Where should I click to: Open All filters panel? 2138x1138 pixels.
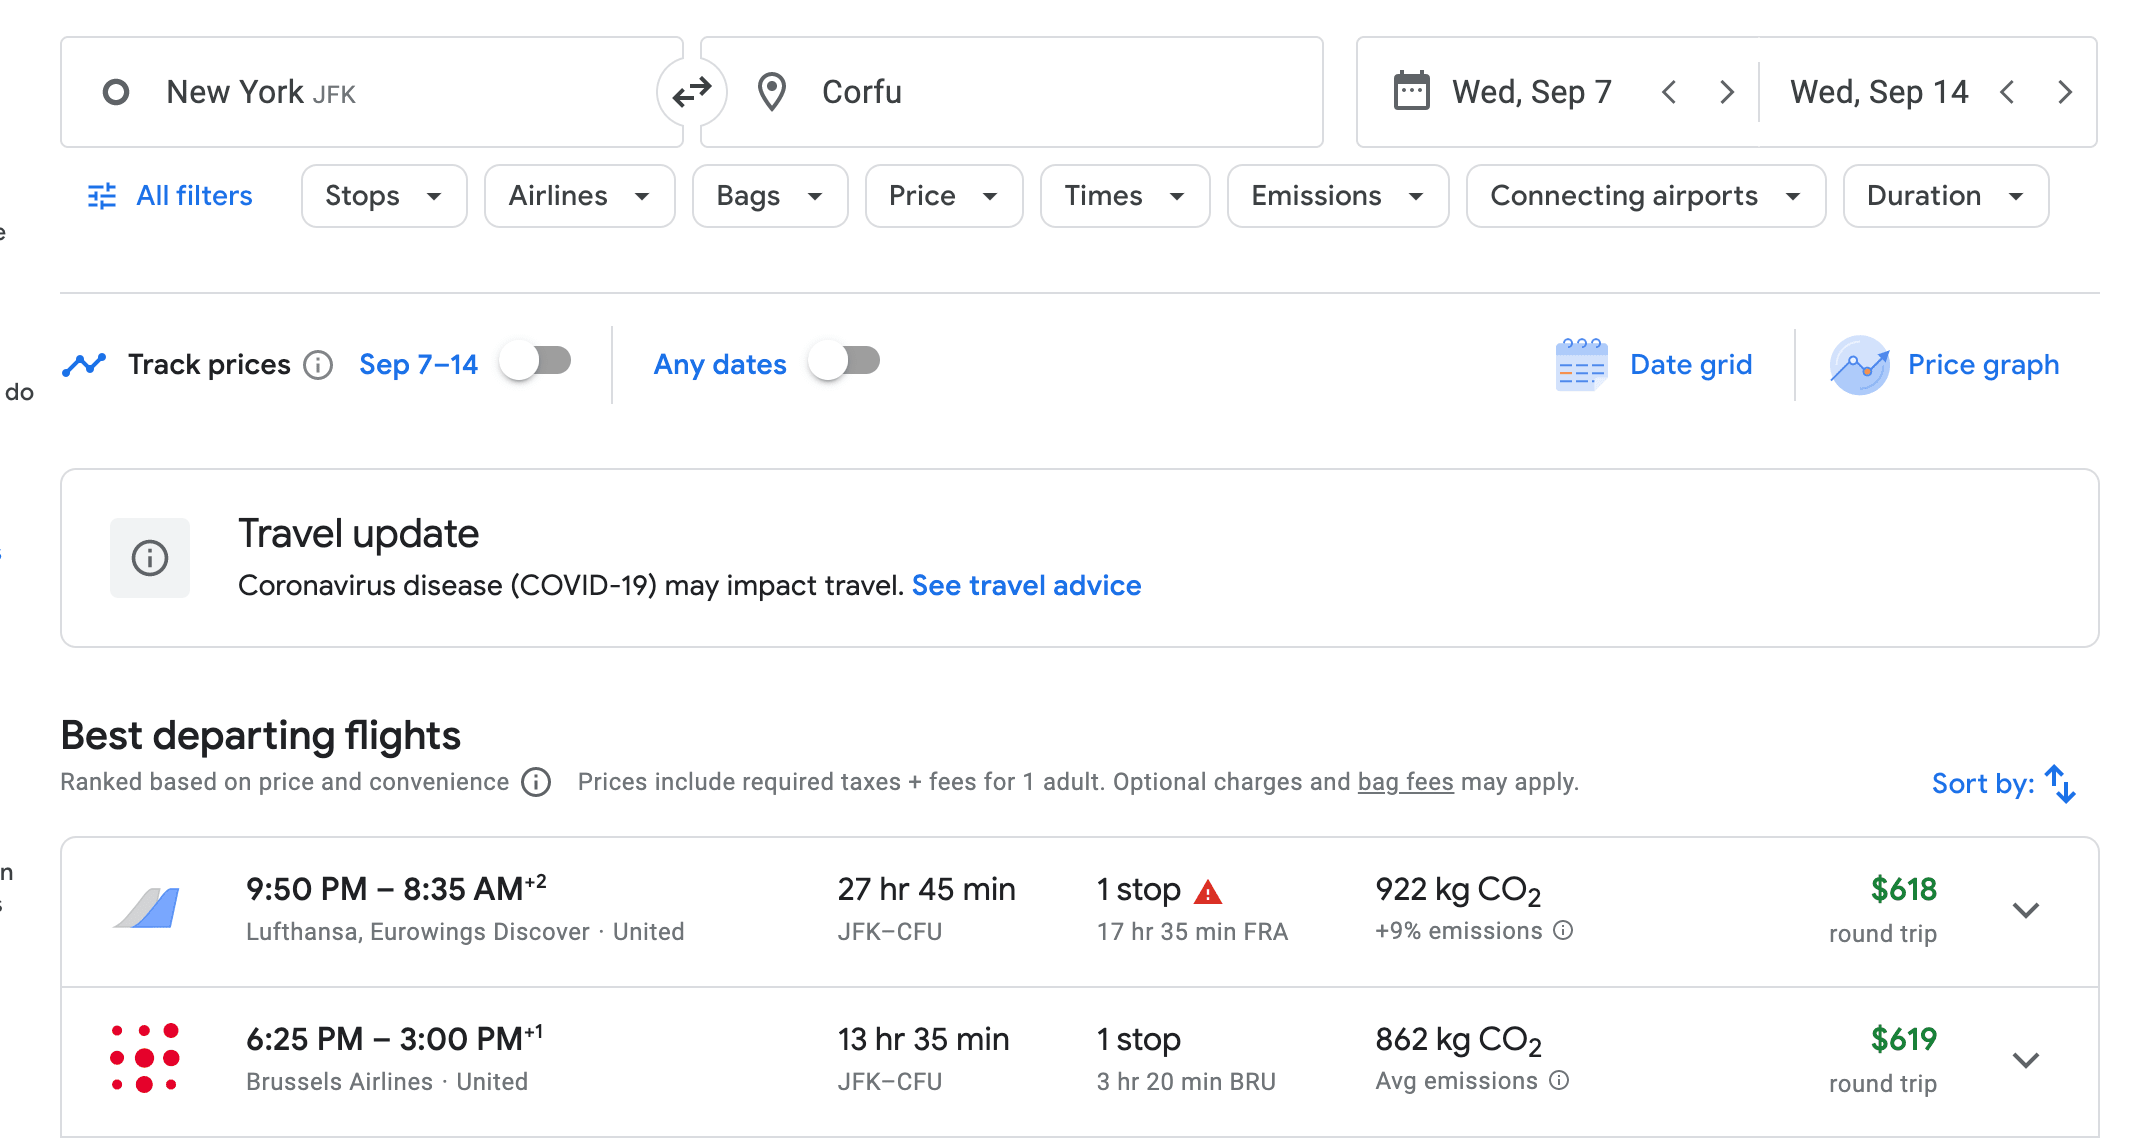click(x=171, y=196)
